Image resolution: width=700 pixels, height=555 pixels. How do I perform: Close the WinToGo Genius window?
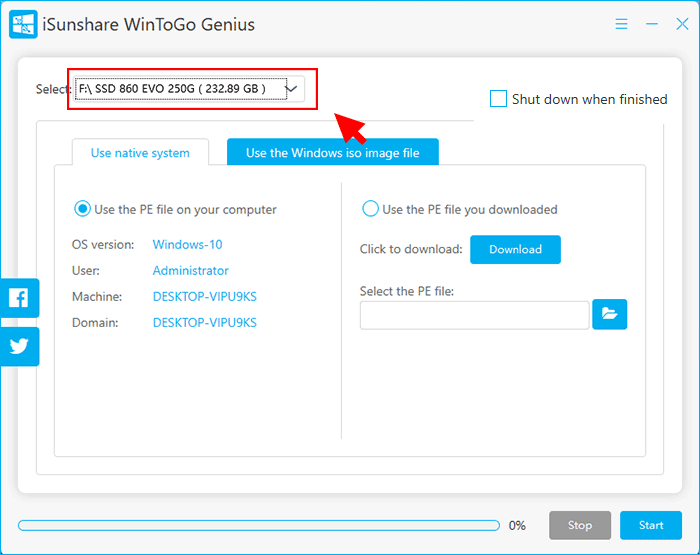pos(682,24)
